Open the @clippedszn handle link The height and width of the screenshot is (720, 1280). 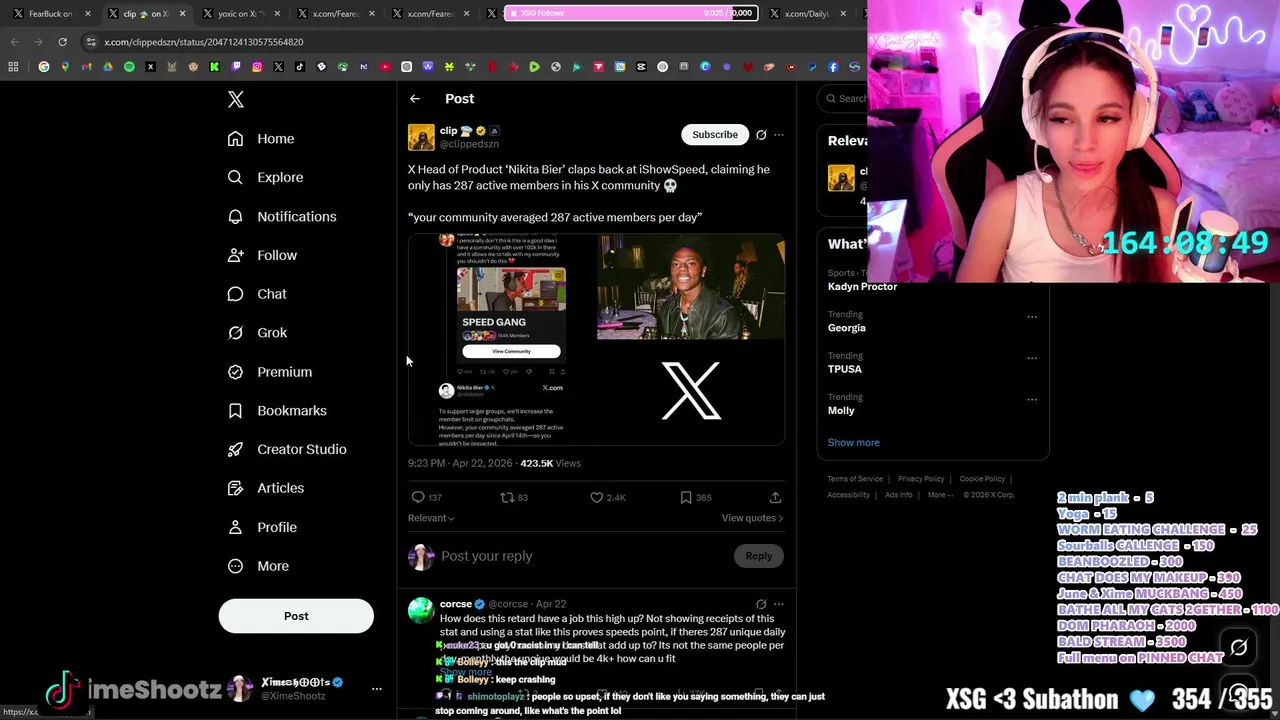[469, 144]
